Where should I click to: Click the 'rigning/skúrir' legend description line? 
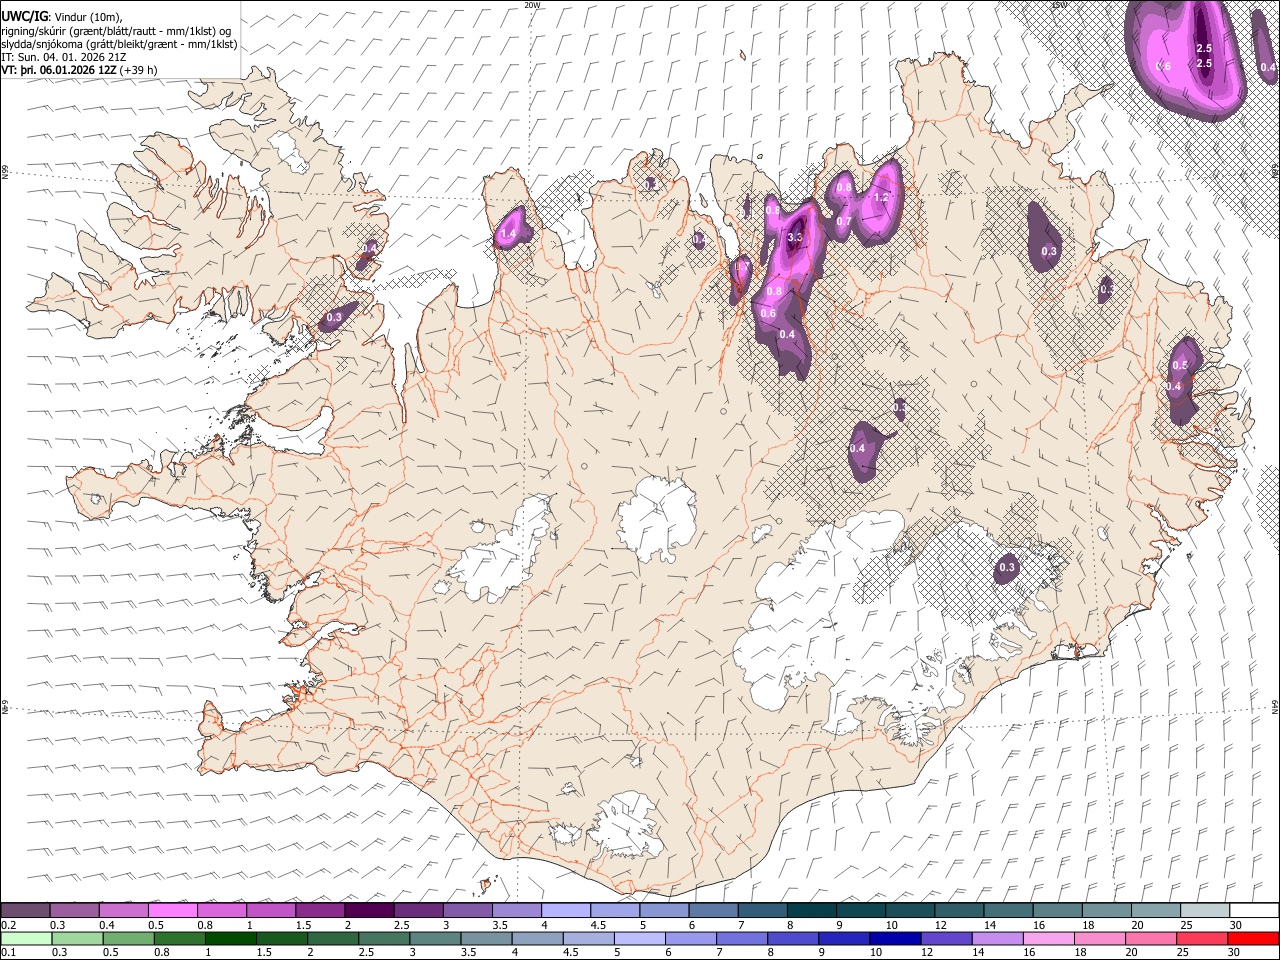(x=116, y=30)
